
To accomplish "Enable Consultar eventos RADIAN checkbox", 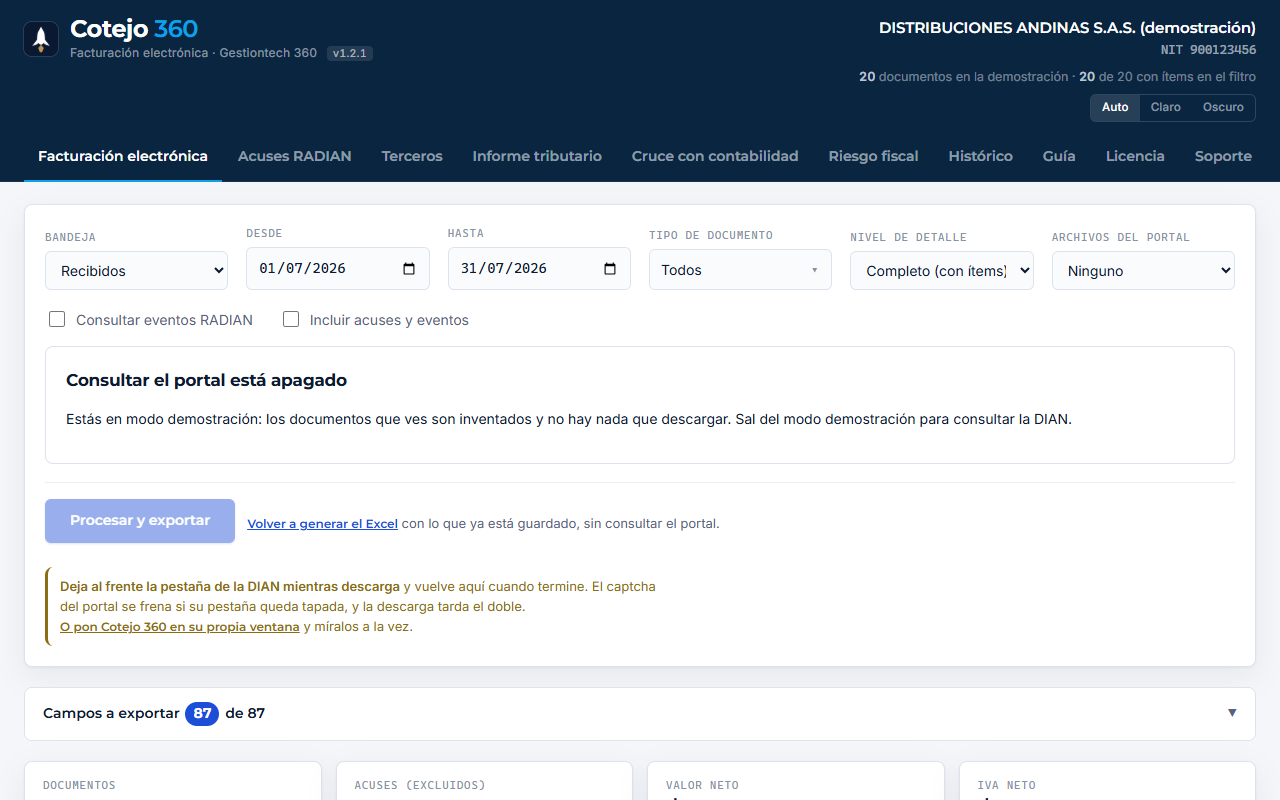I will (x=57, y=319).
